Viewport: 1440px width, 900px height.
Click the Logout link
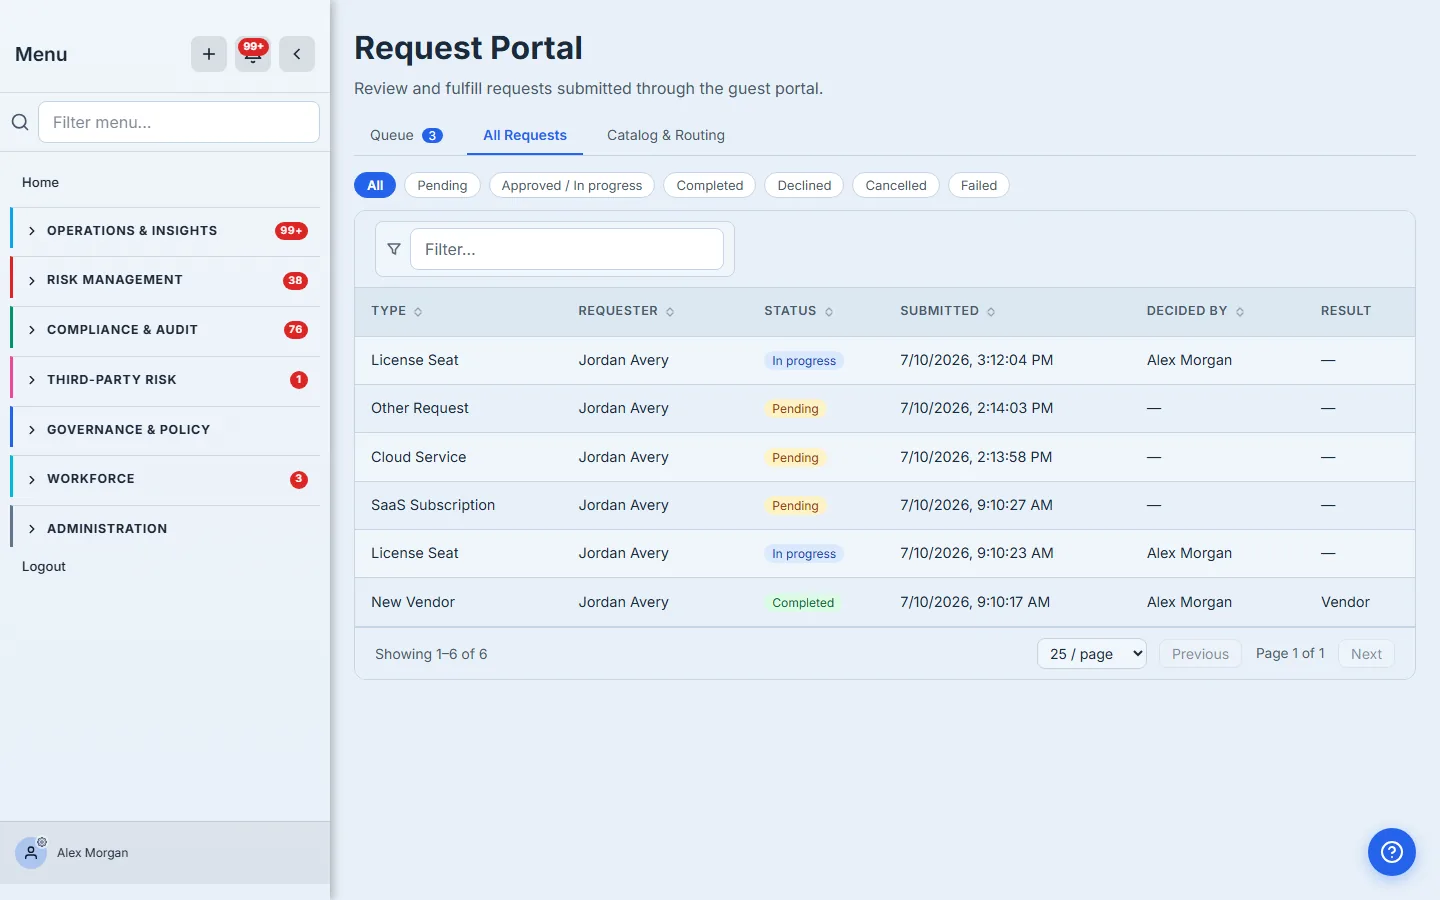click(44, 566)
